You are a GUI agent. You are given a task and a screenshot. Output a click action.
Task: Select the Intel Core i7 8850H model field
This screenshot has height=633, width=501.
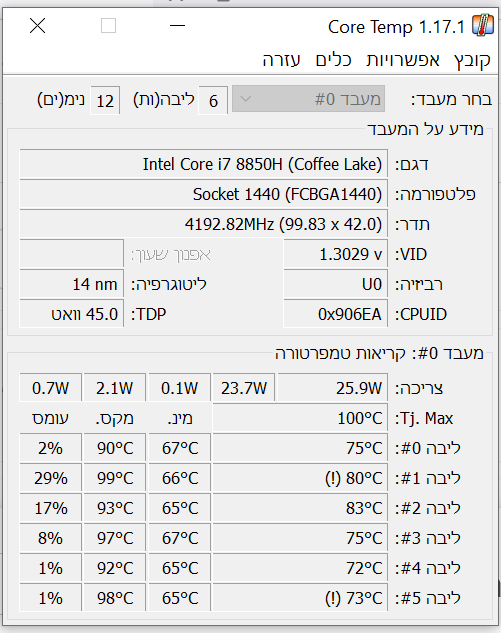point(203,164)
